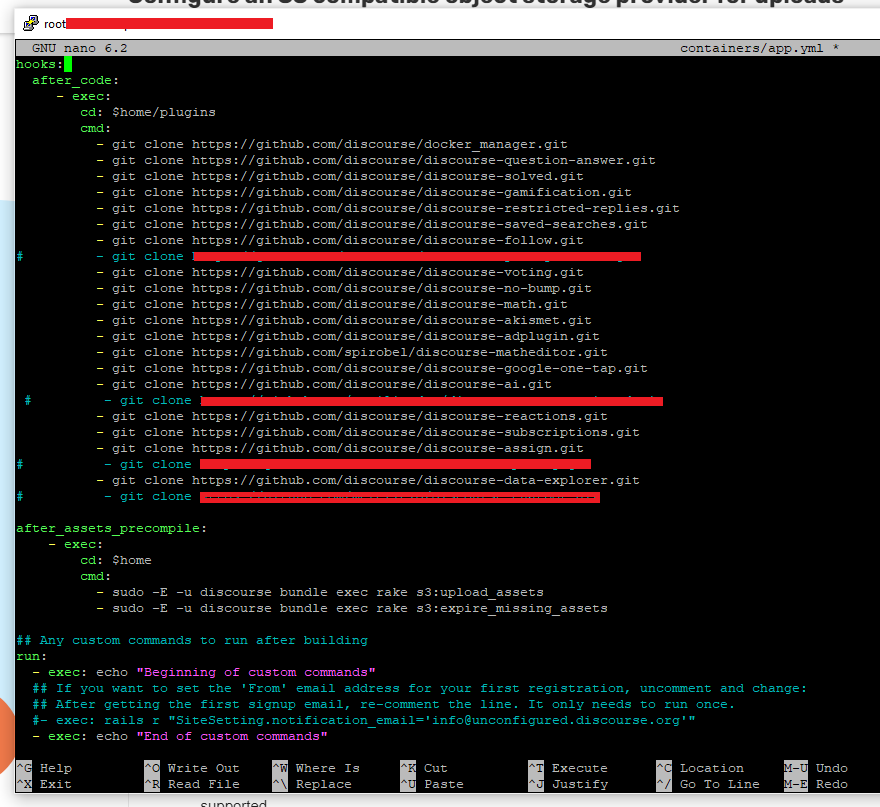Click the discourse-follow.git clone line
Viewport: 880px width, 807px height.
[340, 240]
